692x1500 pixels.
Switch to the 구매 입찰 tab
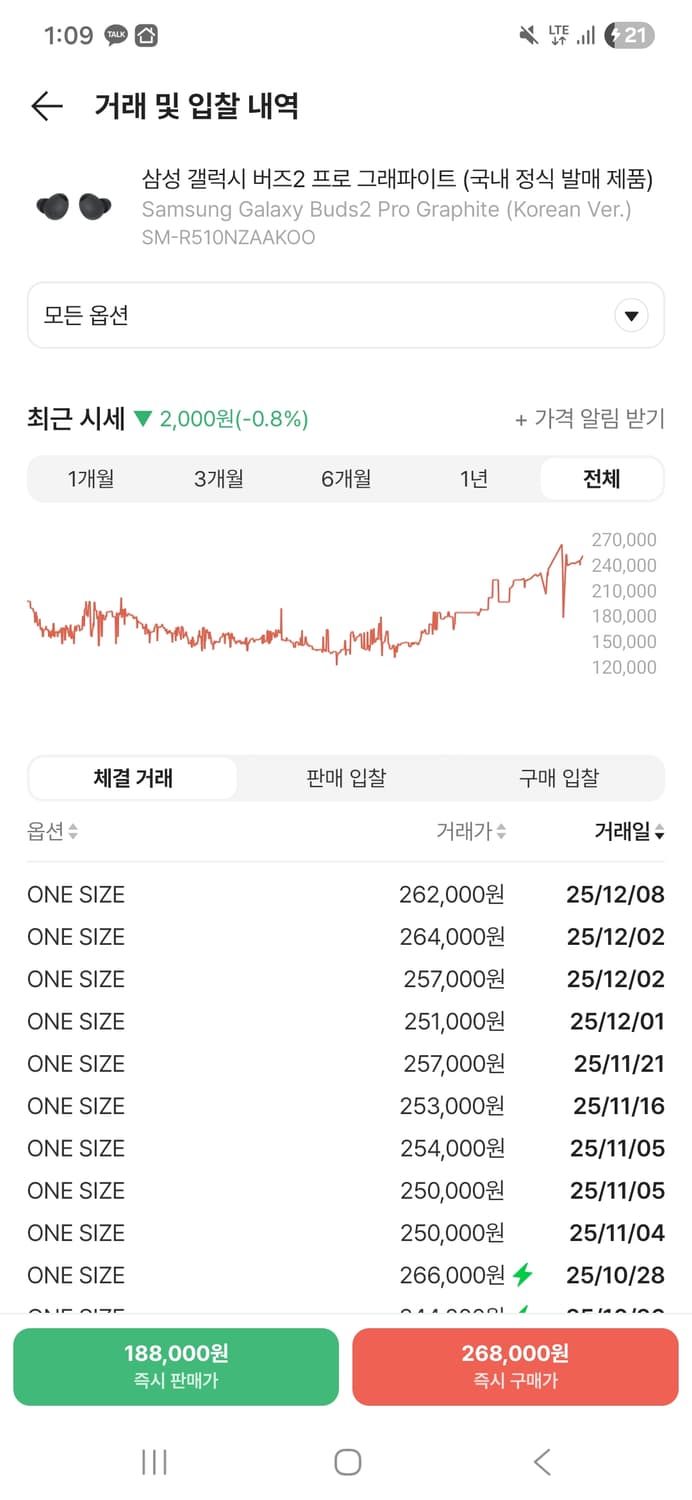pyautogui.click(x=559, y=778)
